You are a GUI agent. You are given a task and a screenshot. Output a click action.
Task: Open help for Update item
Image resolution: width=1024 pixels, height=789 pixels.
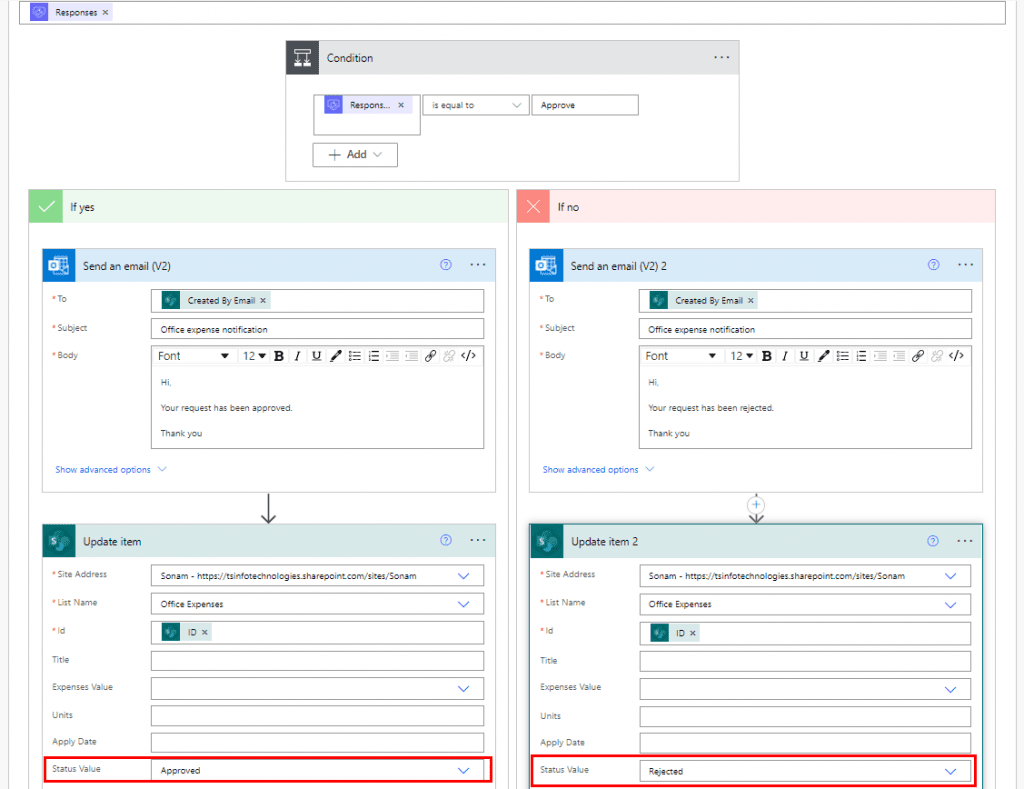coord(446,540)
